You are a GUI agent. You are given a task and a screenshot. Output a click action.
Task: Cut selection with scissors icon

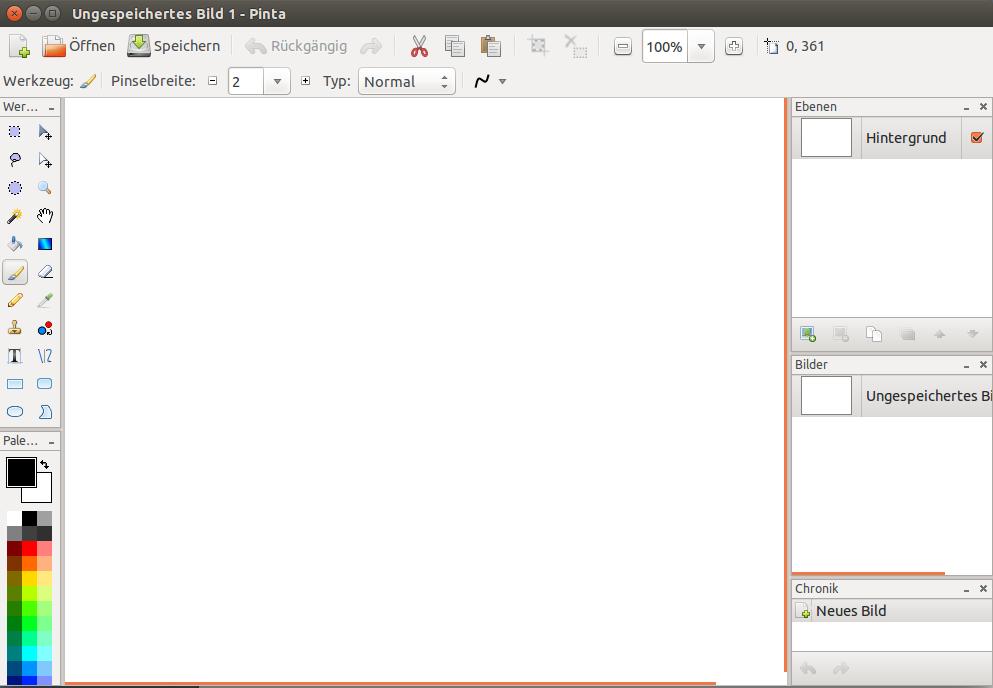tap(419, 46)
